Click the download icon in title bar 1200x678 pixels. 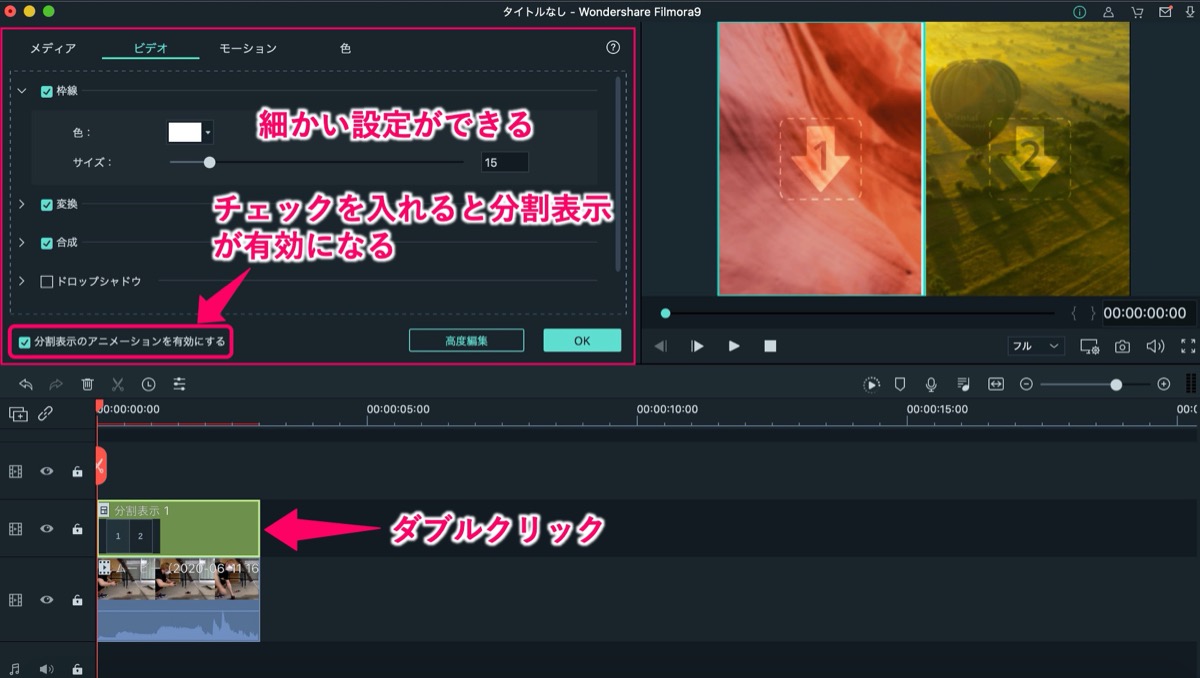[x=1190, y=12]
